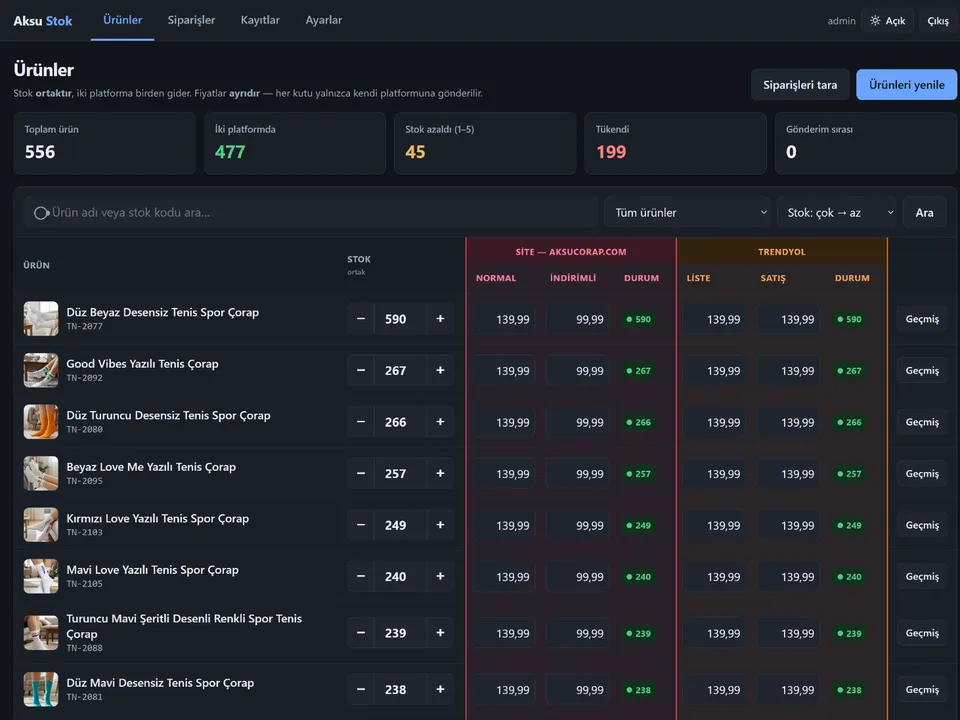Decrease stock for Good Vibes Yazılı Tenis Çorap
Screen dimensions: 960x720
click(x=361, y=370)
